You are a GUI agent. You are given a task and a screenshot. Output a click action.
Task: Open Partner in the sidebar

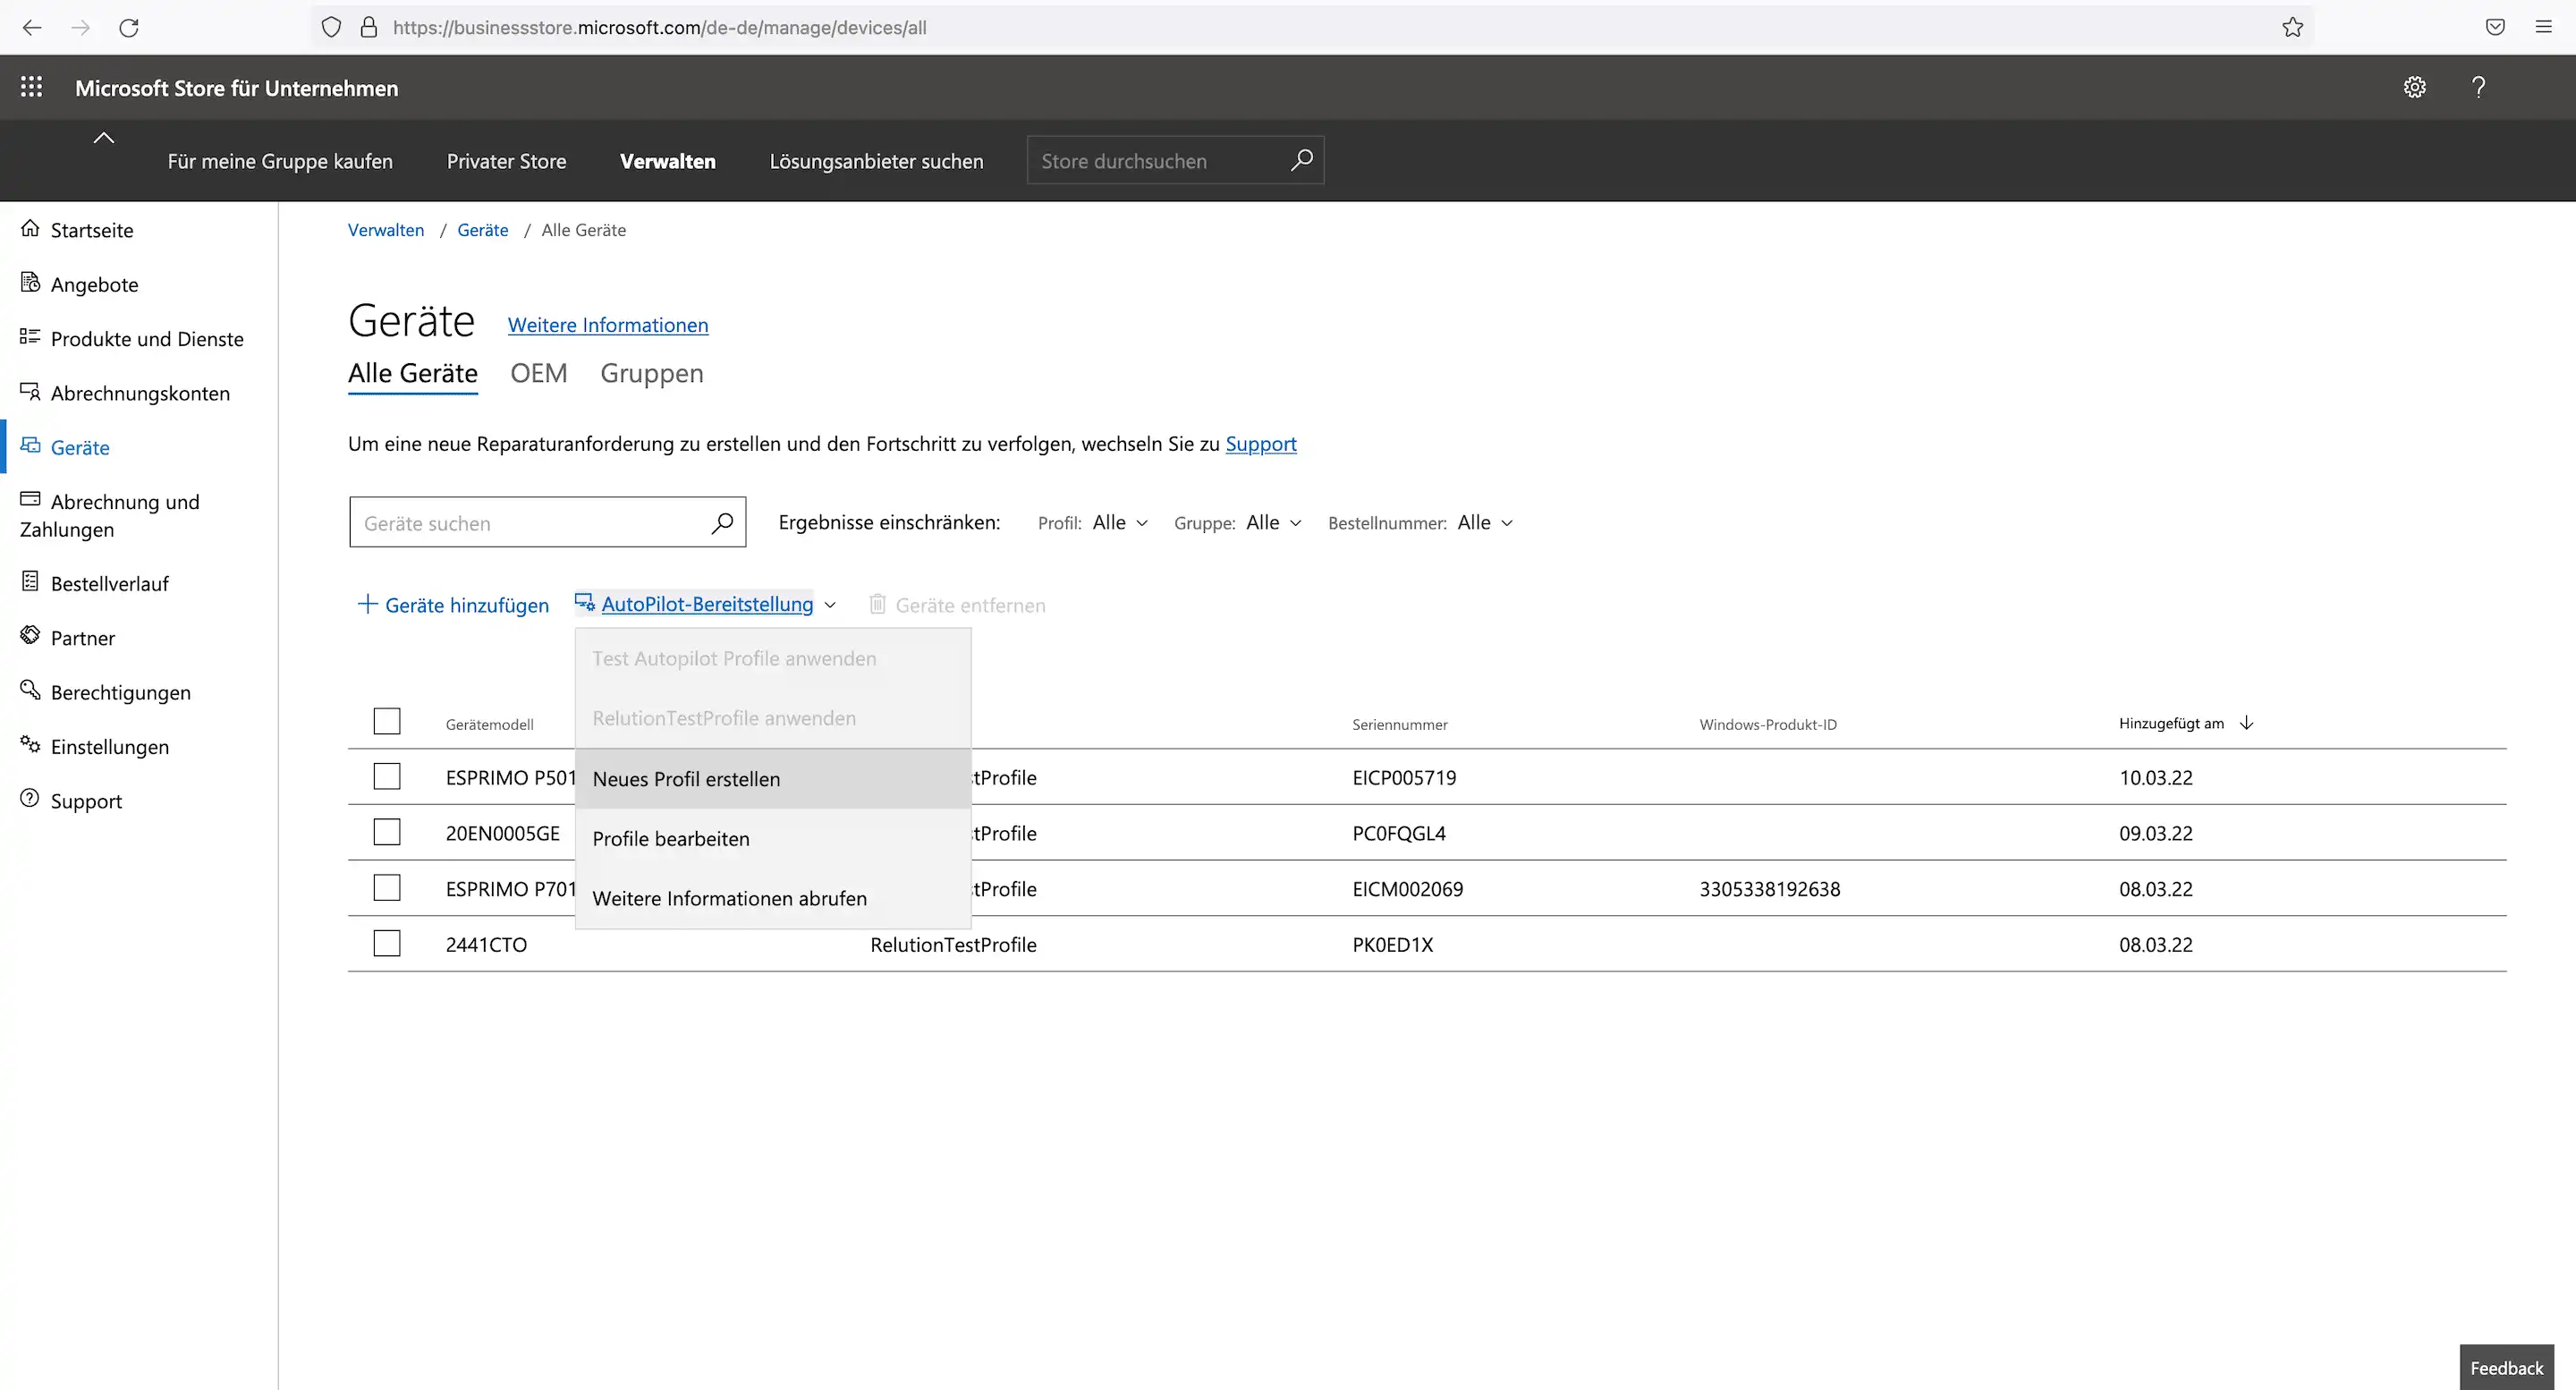click(x=67, y=638)
